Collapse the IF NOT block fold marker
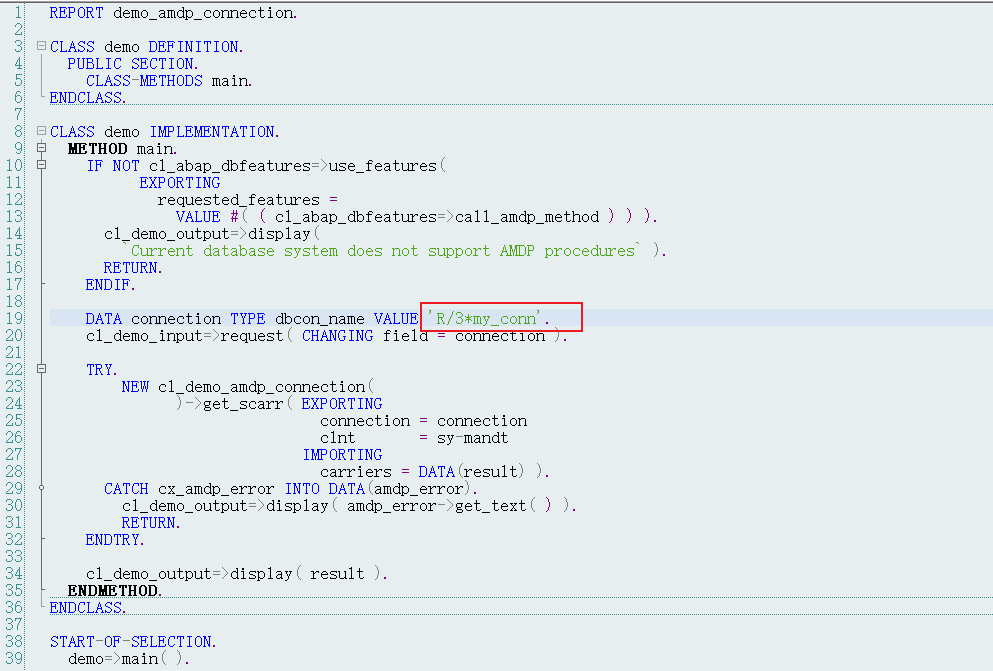 [41, 165]
